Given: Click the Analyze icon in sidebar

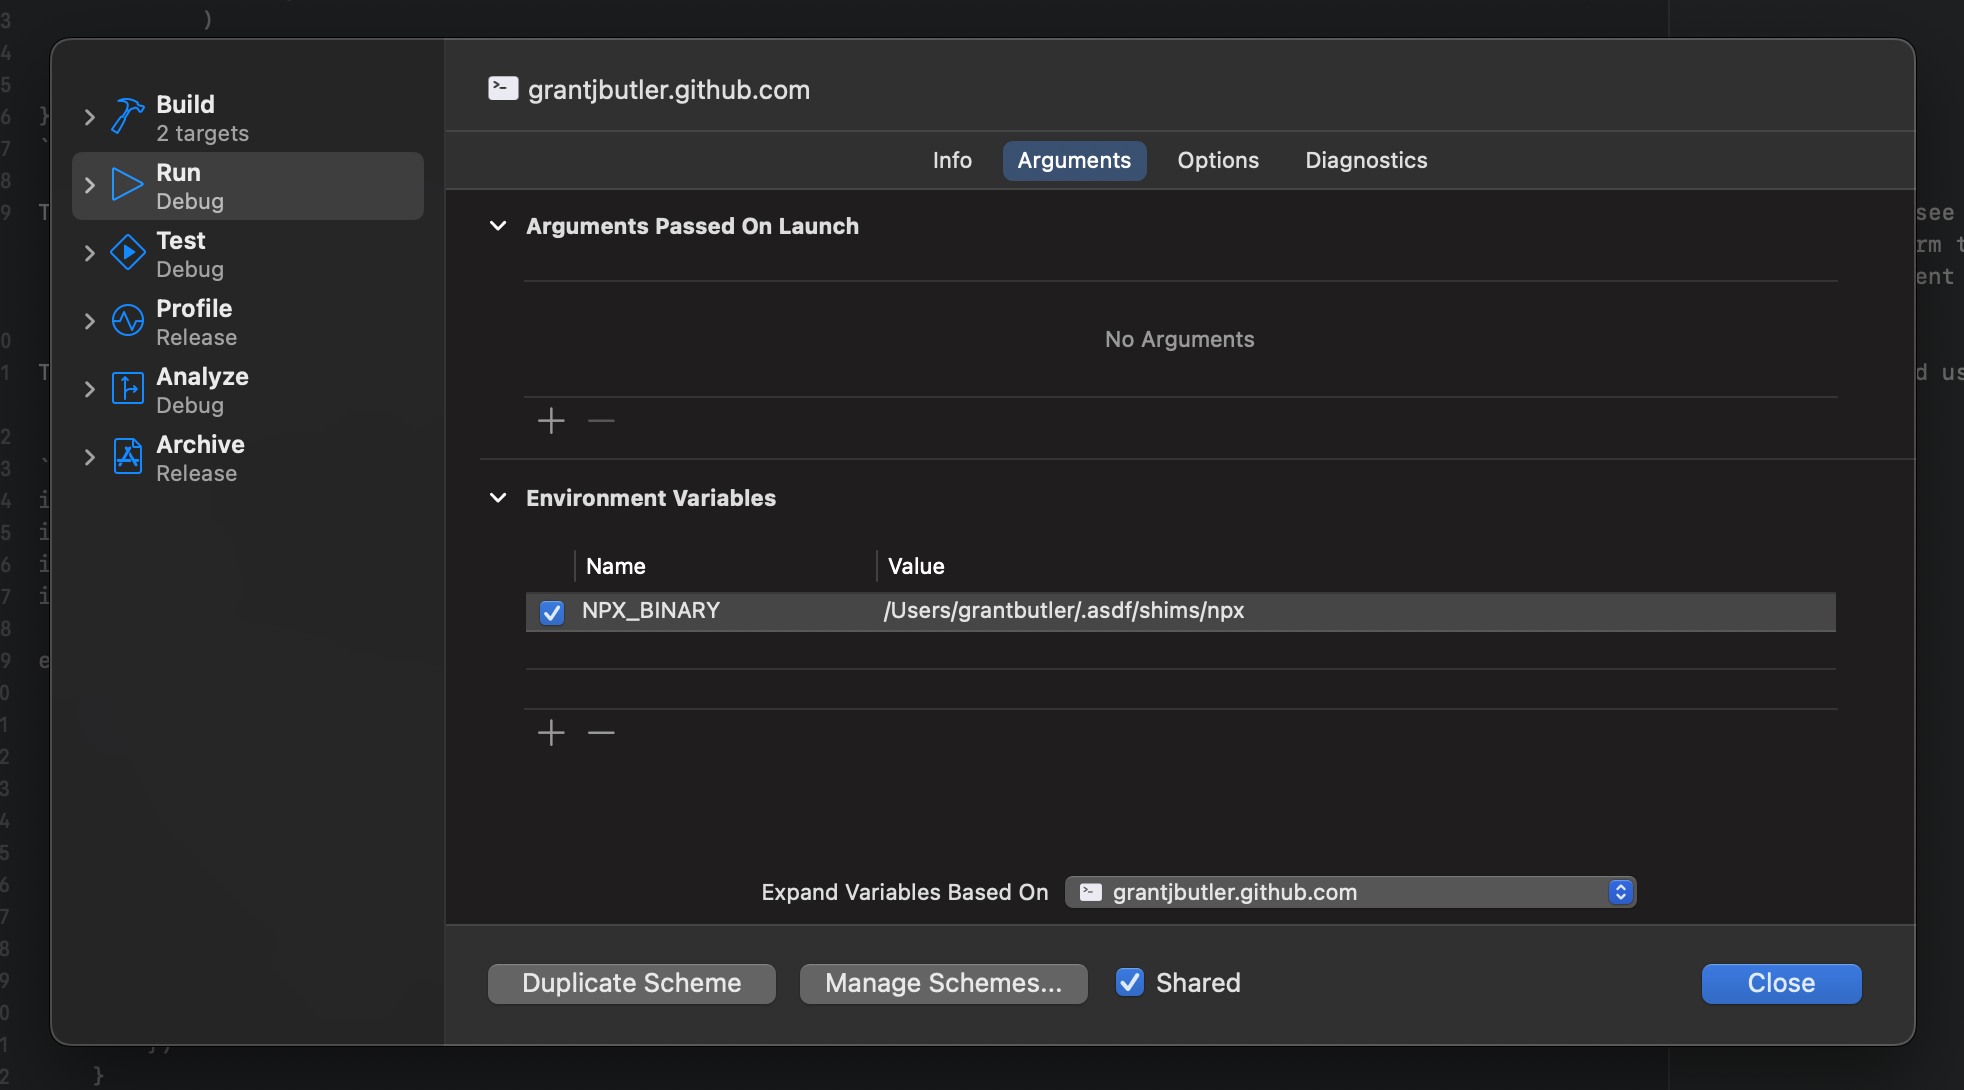Looking at the screenshot, I should (127, 389).
